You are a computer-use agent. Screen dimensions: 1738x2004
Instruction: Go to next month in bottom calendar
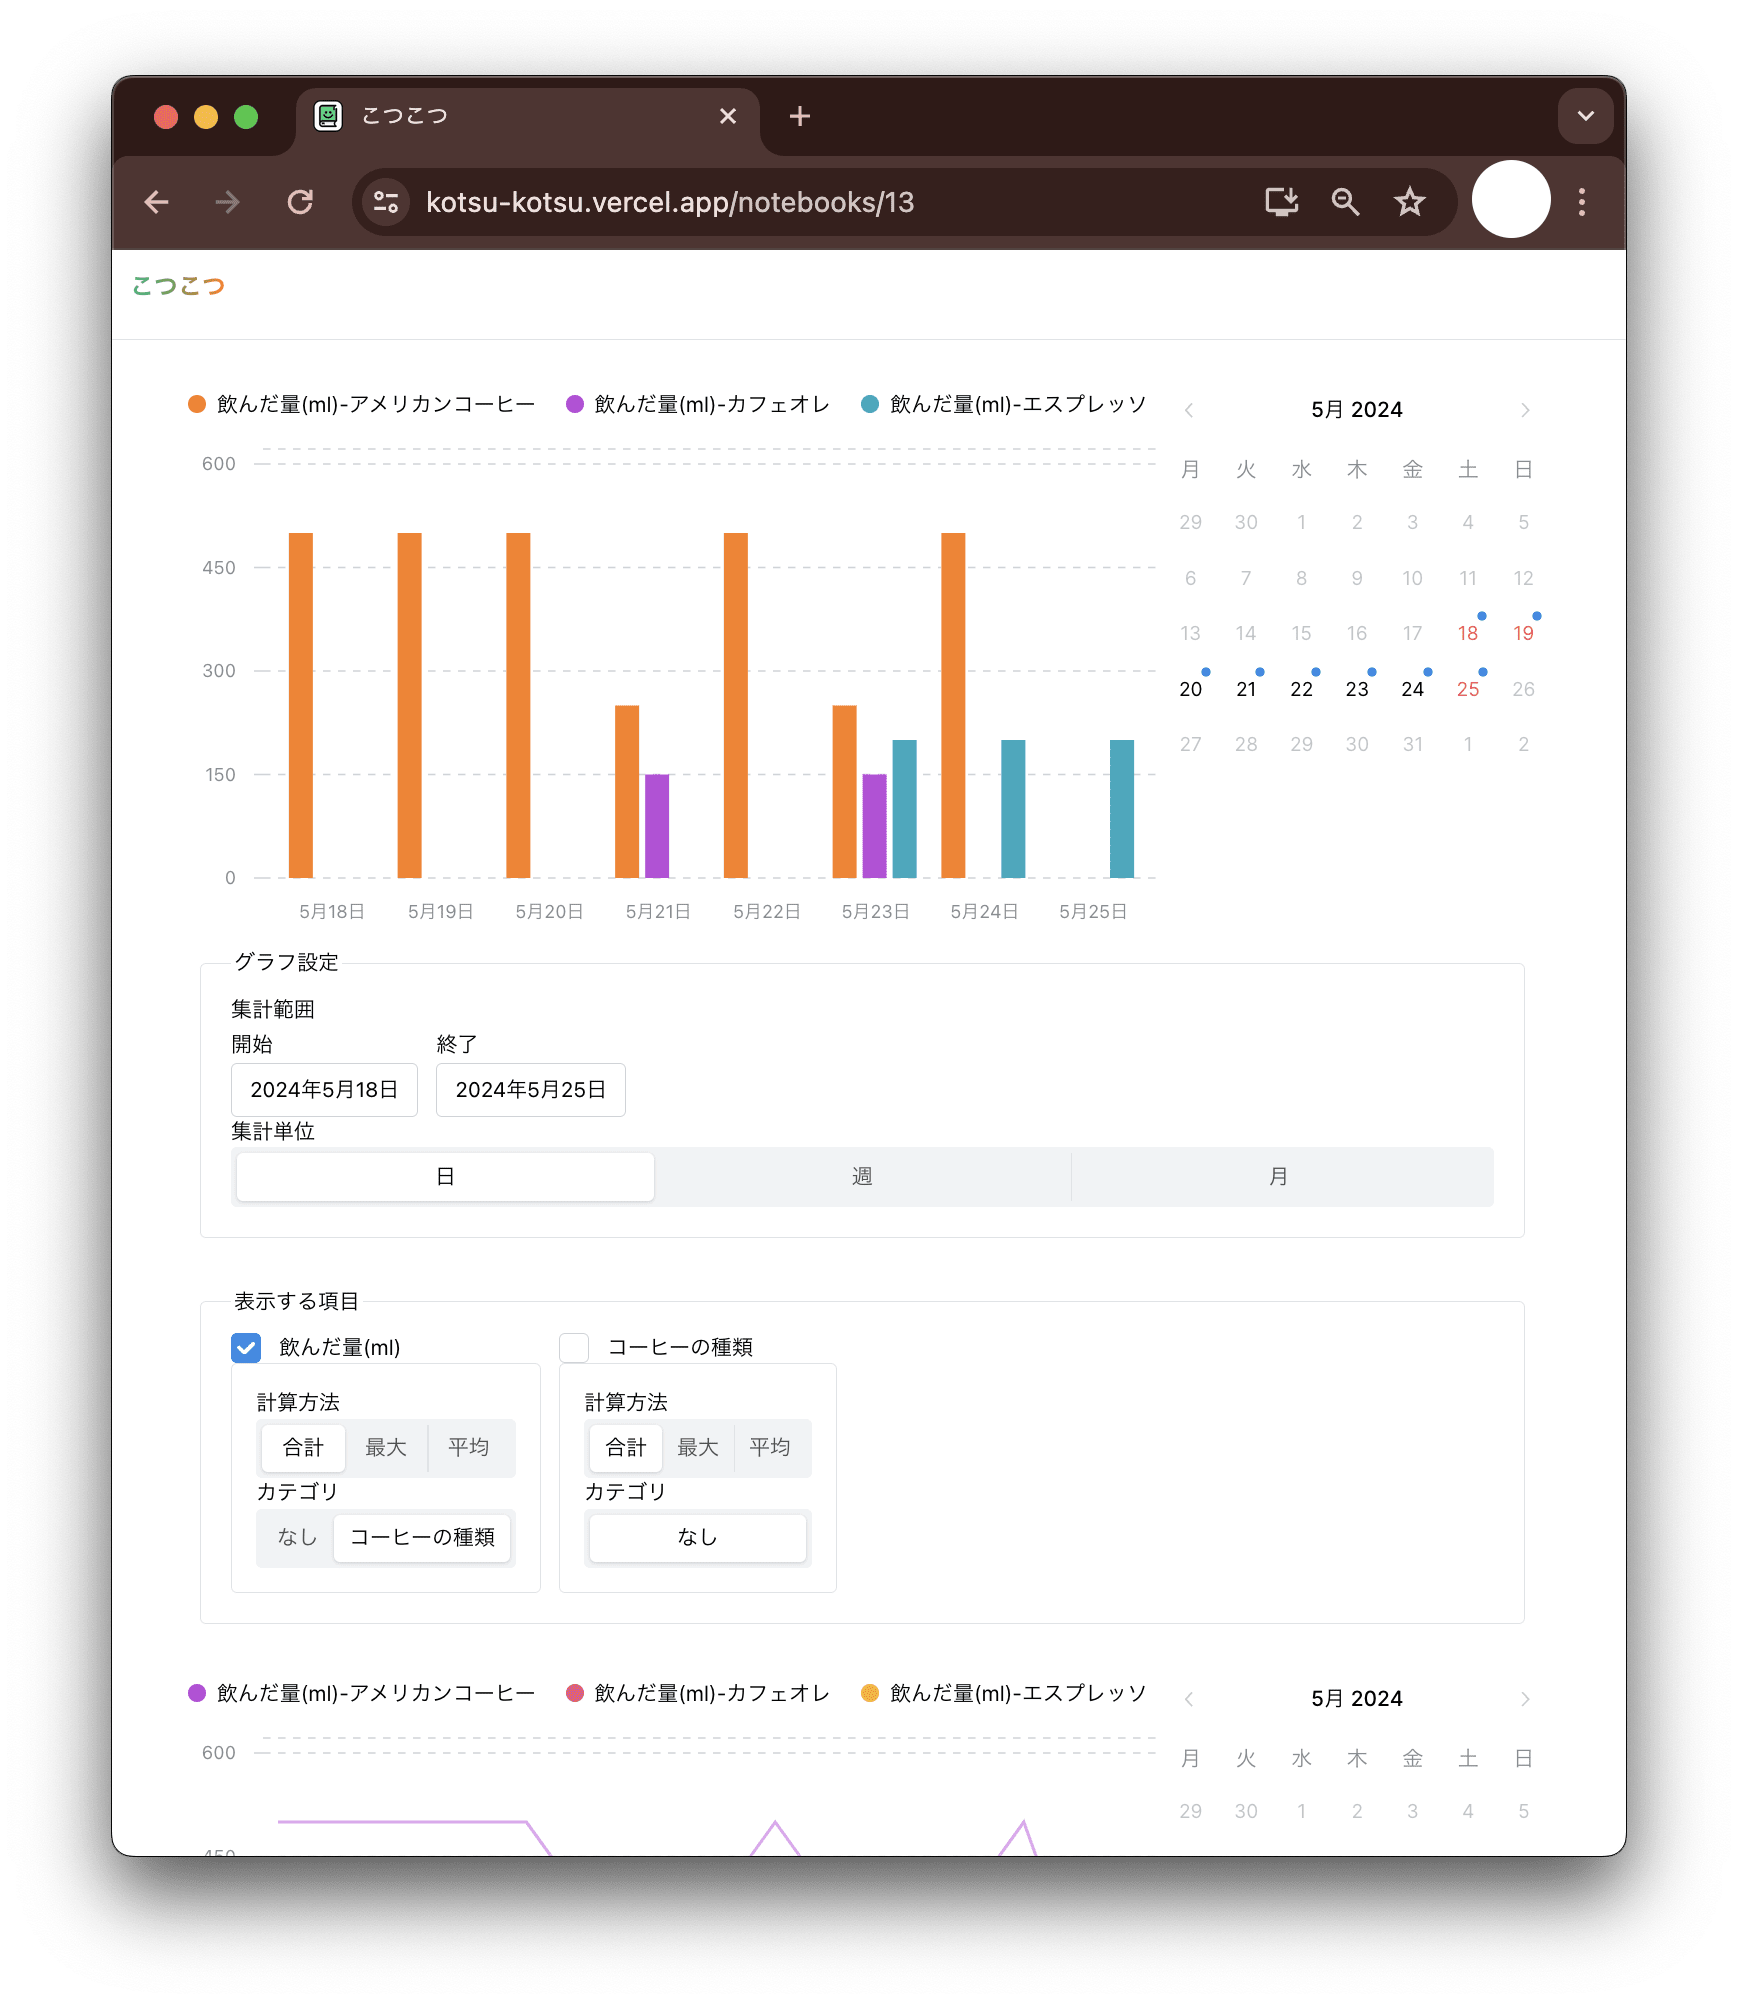coord(1524,1699)
